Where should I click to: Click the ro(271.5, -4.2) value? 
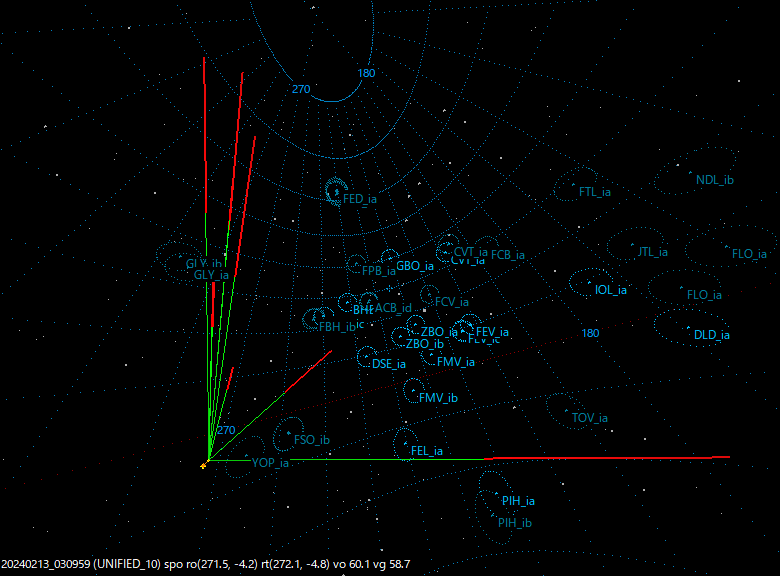coord(222,564)
